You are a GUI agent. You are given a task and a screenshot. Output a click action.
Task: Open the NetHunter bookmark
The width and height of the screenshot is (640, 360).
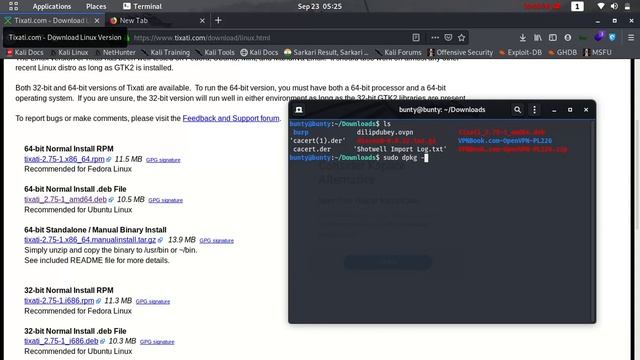pyautogui.click(x=116, y=52)
